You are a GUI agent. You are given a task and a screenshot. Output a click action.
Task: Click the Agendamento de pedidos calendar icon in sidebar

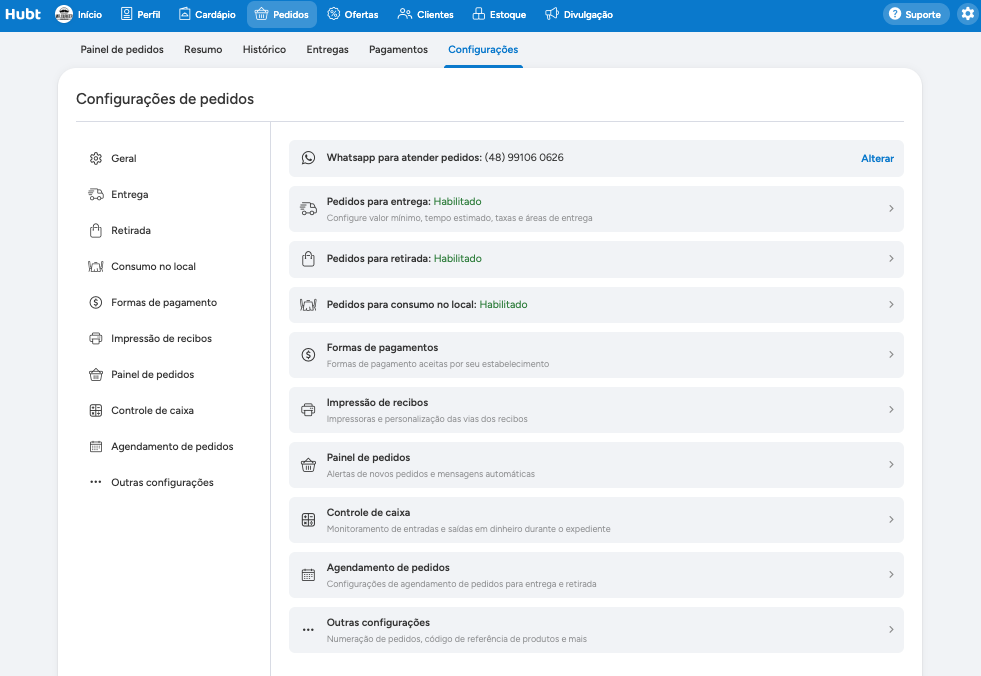[x=96, y=446]
